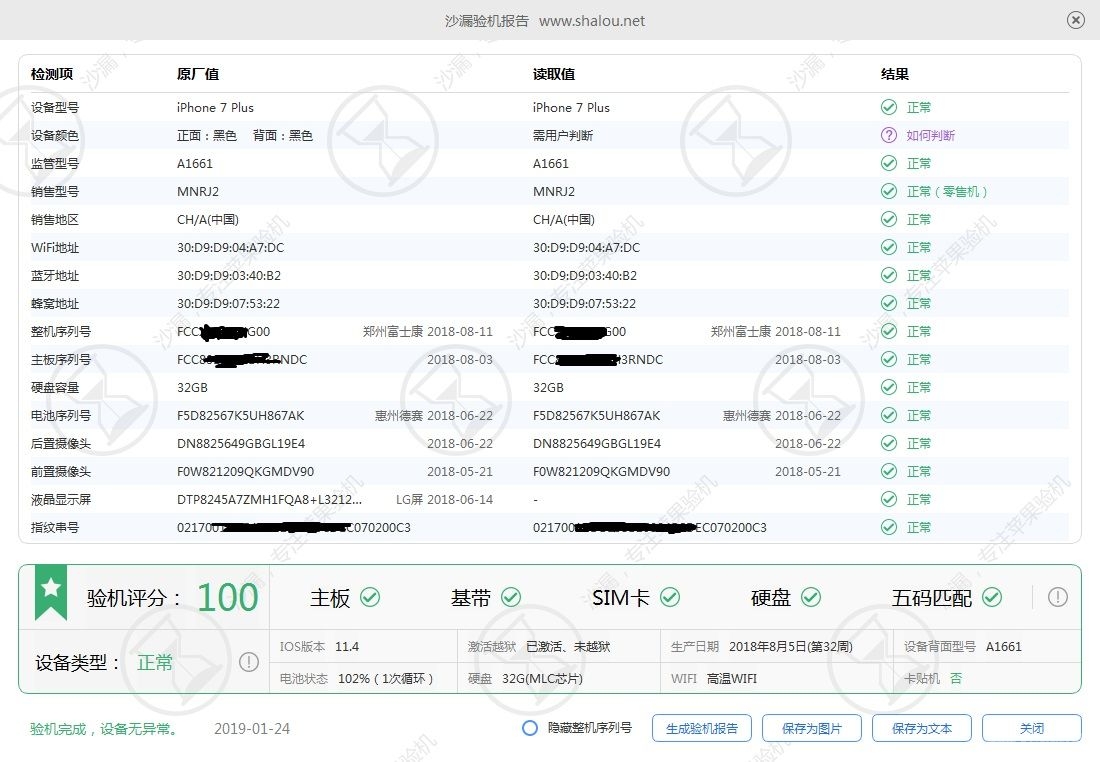
Task: Click the green checkmark in 设备型号 row
Action: (x=889, y=107)
